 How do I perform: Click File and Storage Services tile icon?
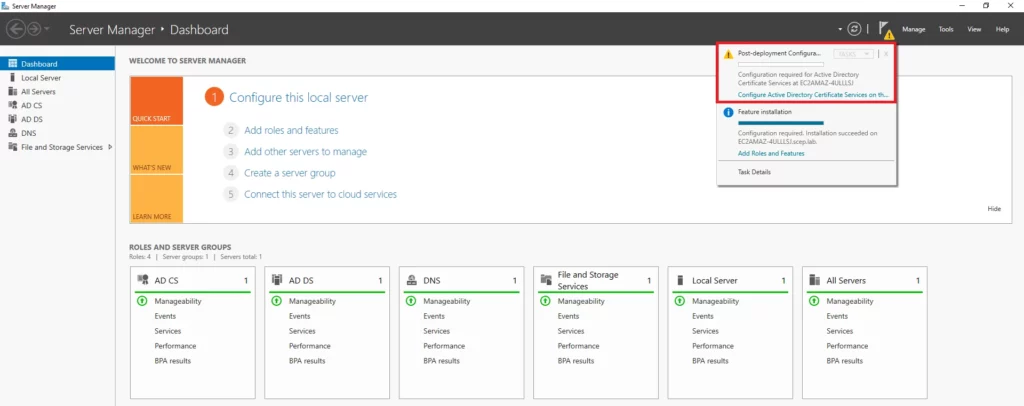pos(546,280)
